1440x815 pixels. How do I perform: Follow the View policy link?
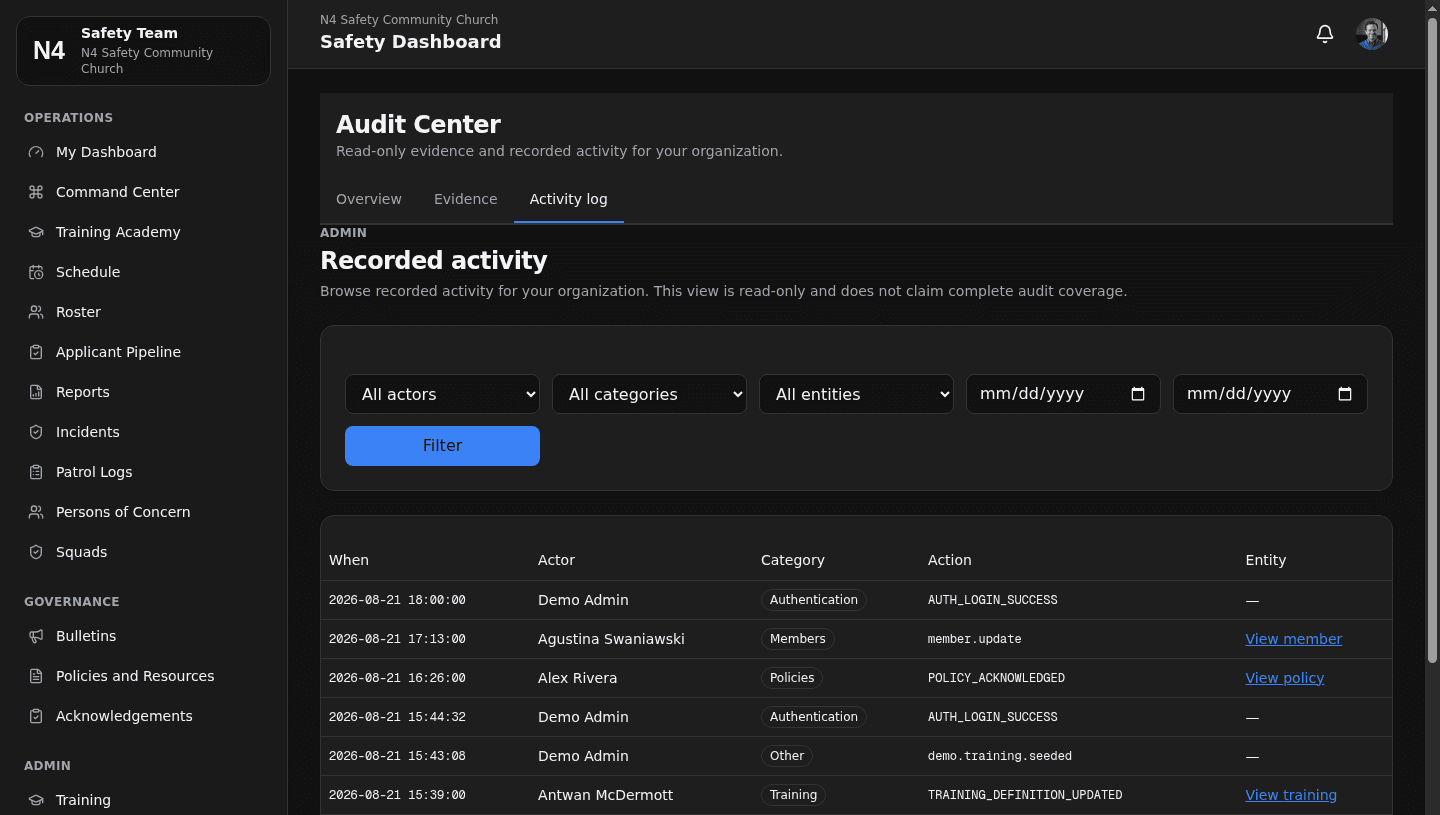click(x=1284, y=678)
